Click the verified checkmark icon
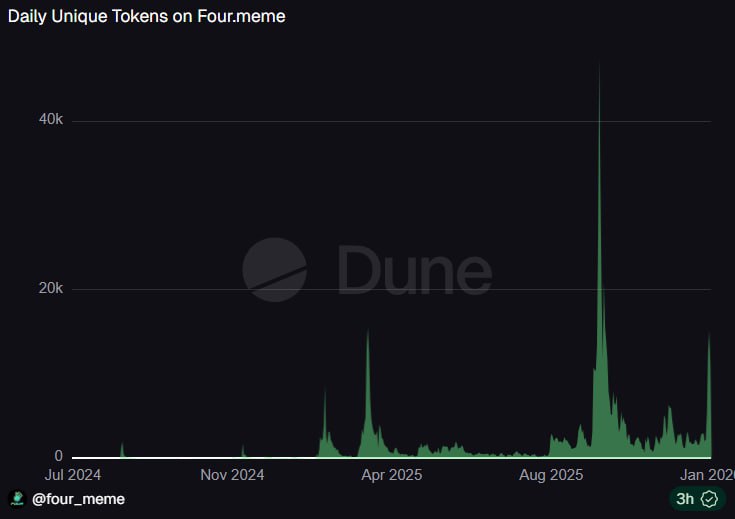735x519 pixels. tap(710, 498)
